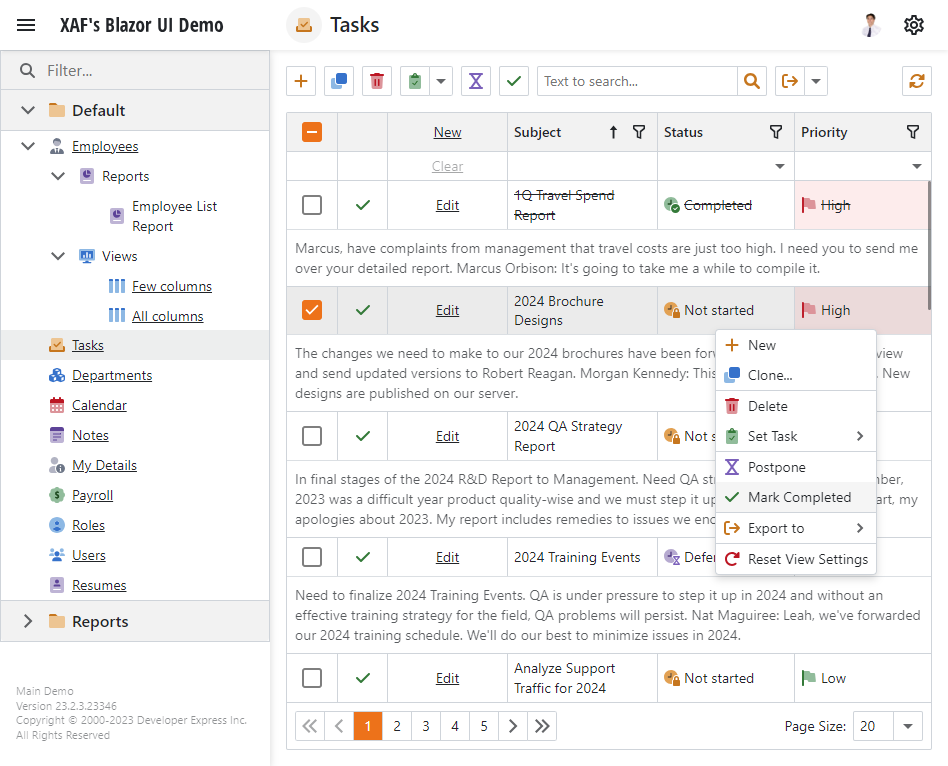The image size is (948, 766).
Task: Click the Refresh icon in toolbar
Action: (917, 81)
